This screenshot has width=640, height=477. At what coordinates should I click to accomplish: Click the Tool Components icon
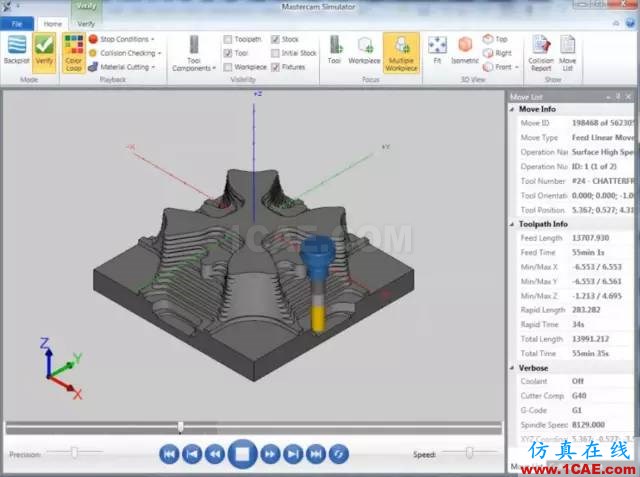(194, 44)
